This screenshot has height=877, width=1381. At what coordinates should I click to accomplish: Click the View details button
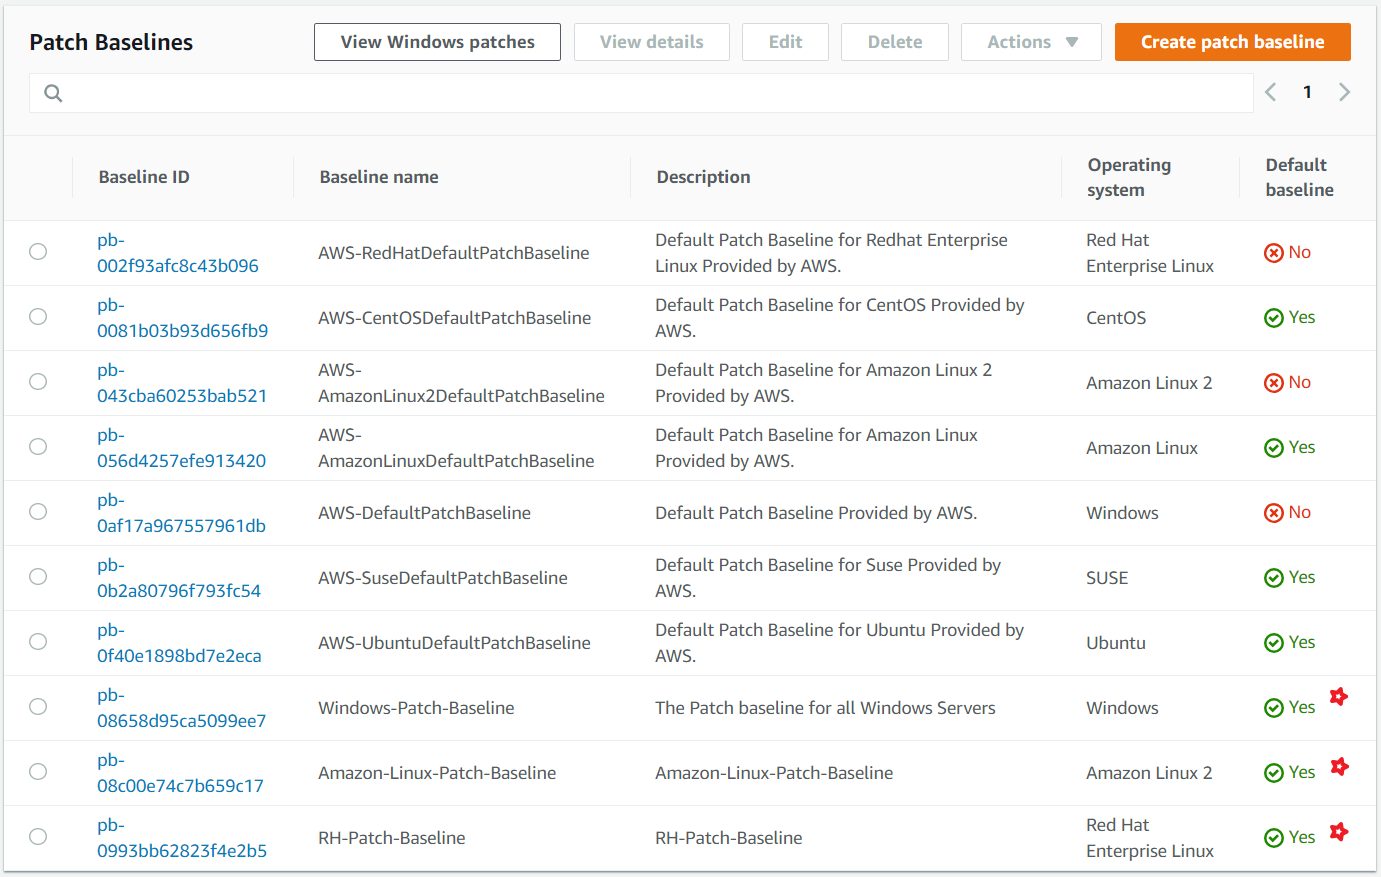click(x=651, y=42)
